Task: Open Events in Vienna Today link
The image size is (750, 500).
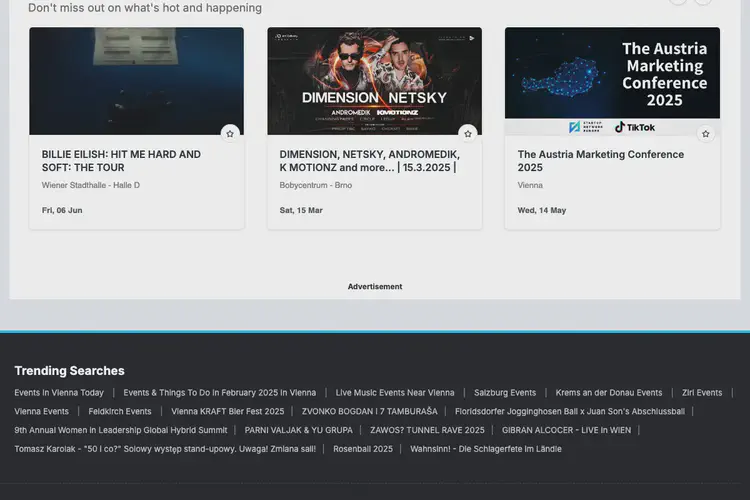Action: (59, 393)
